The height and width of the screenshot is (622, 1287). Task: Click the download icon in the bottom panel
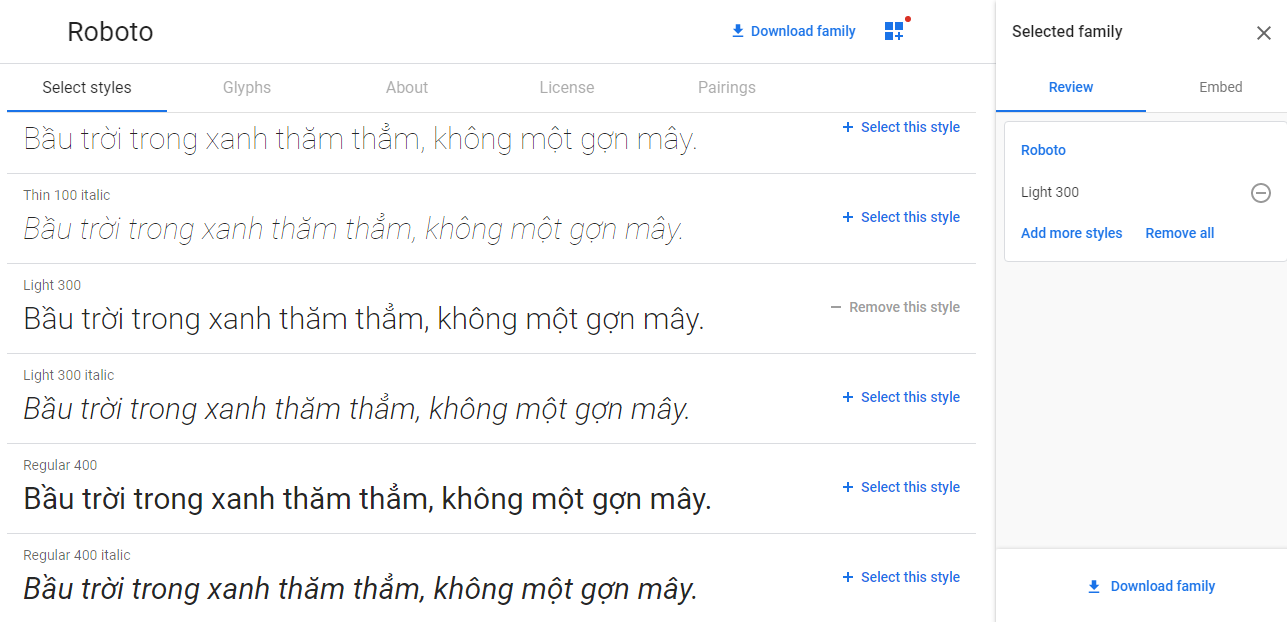(1094, 587)
